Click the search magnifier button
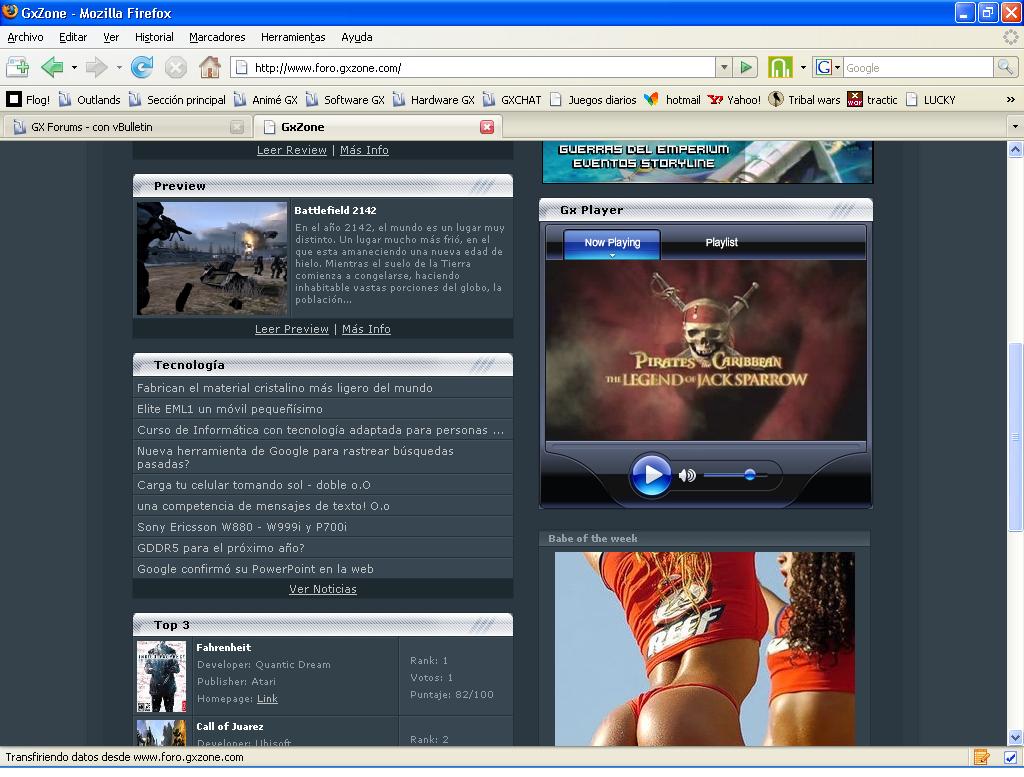Image resolution: width=1024 pixels, height=777 pixels. point(1005,67)
